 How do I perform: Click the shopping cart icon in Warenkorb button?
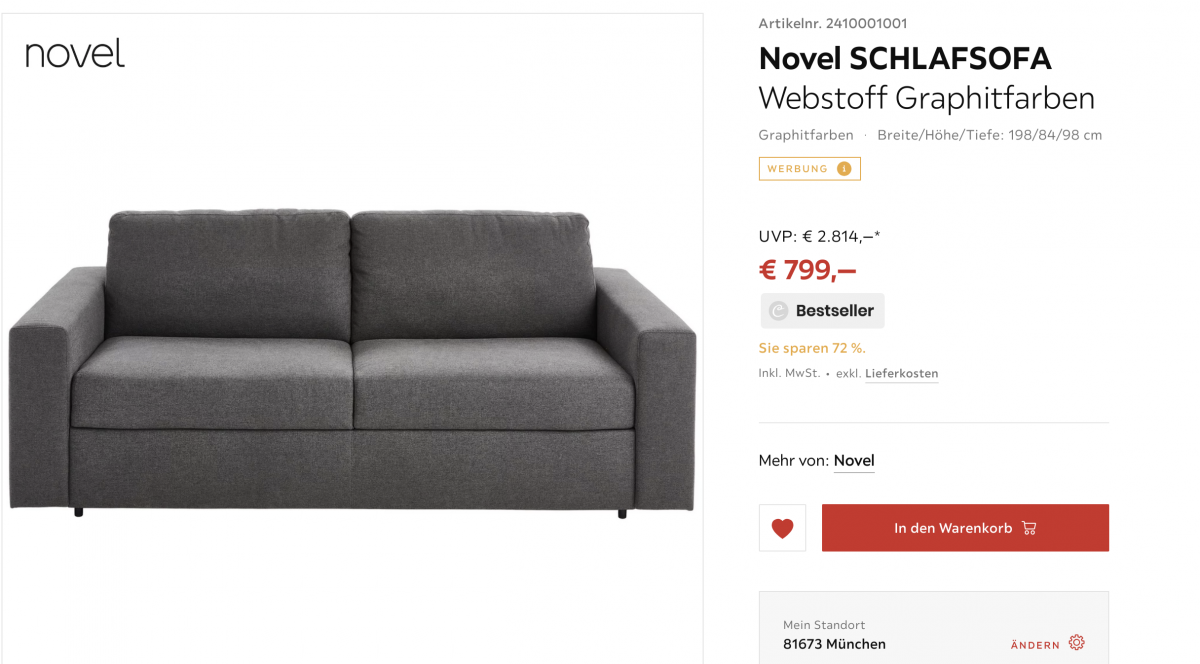tap(1029, 528)
